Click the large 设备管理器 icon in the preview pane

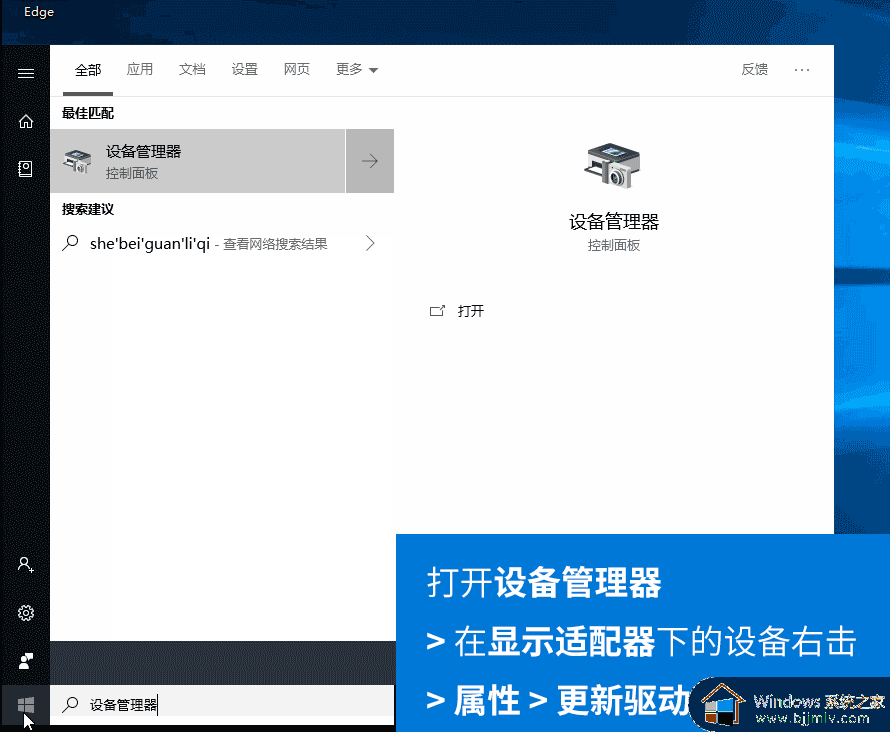(x=612, y=166)
